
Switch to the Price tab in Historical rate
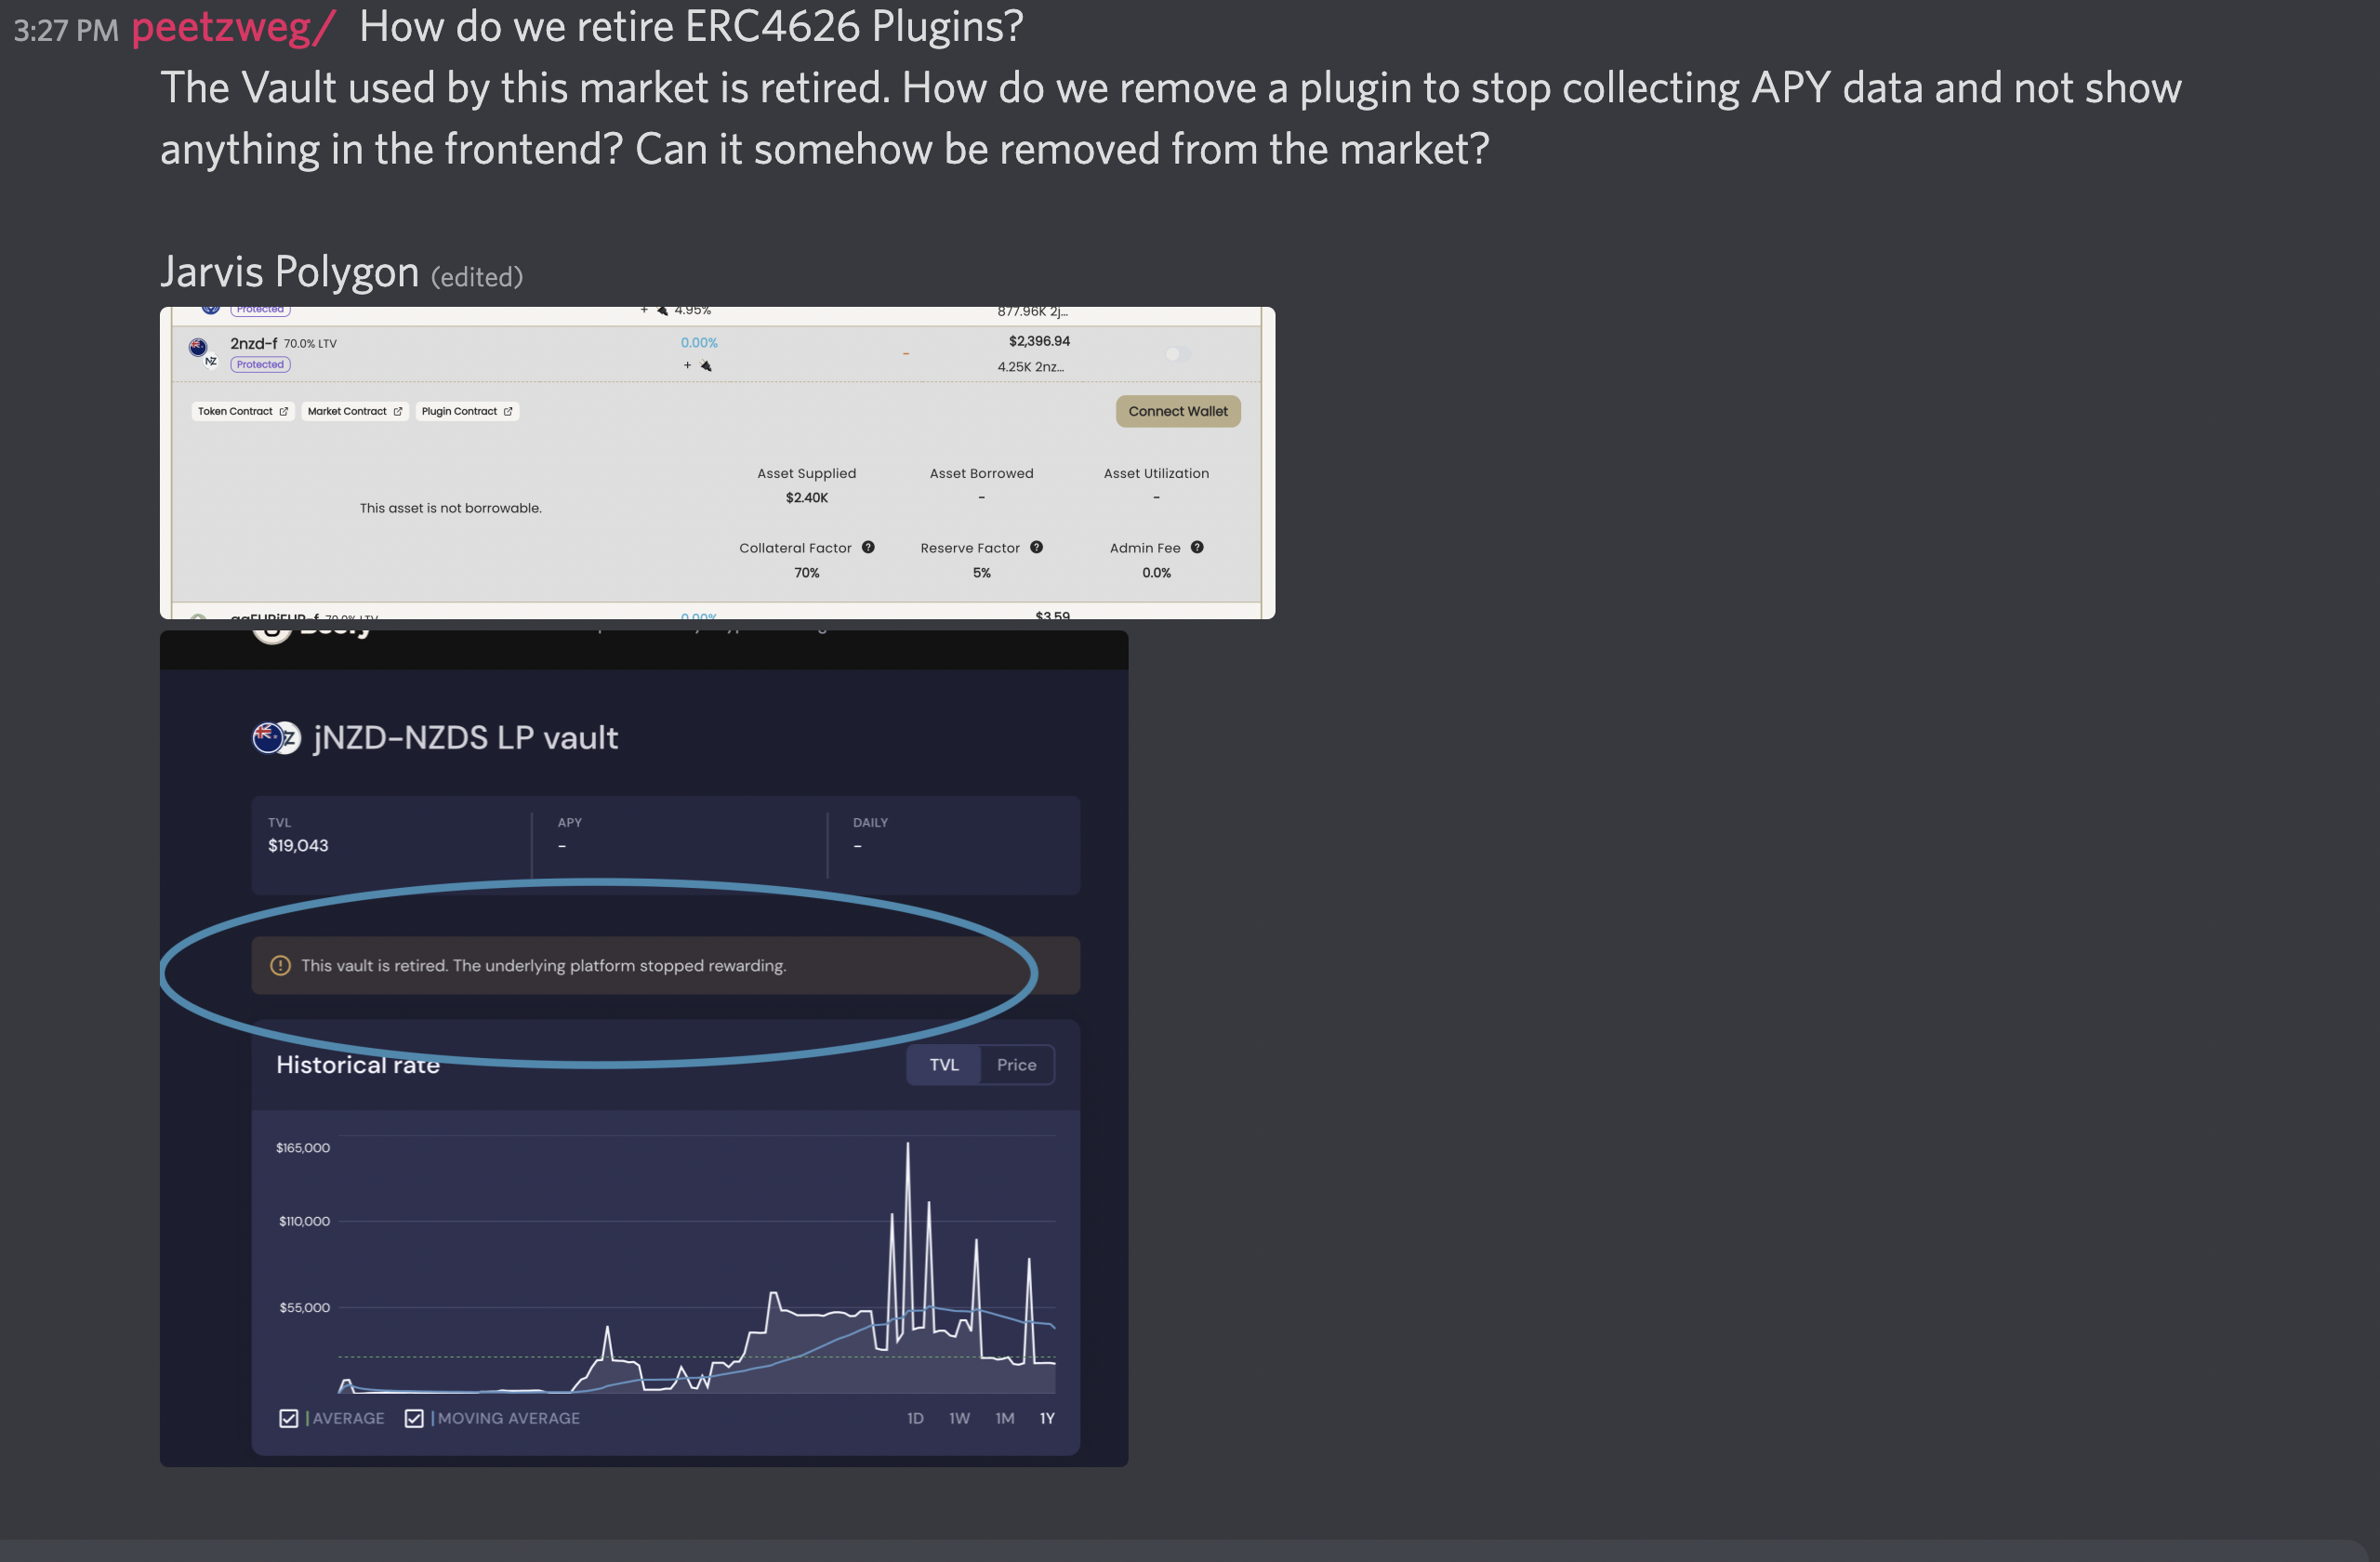1017,1064
